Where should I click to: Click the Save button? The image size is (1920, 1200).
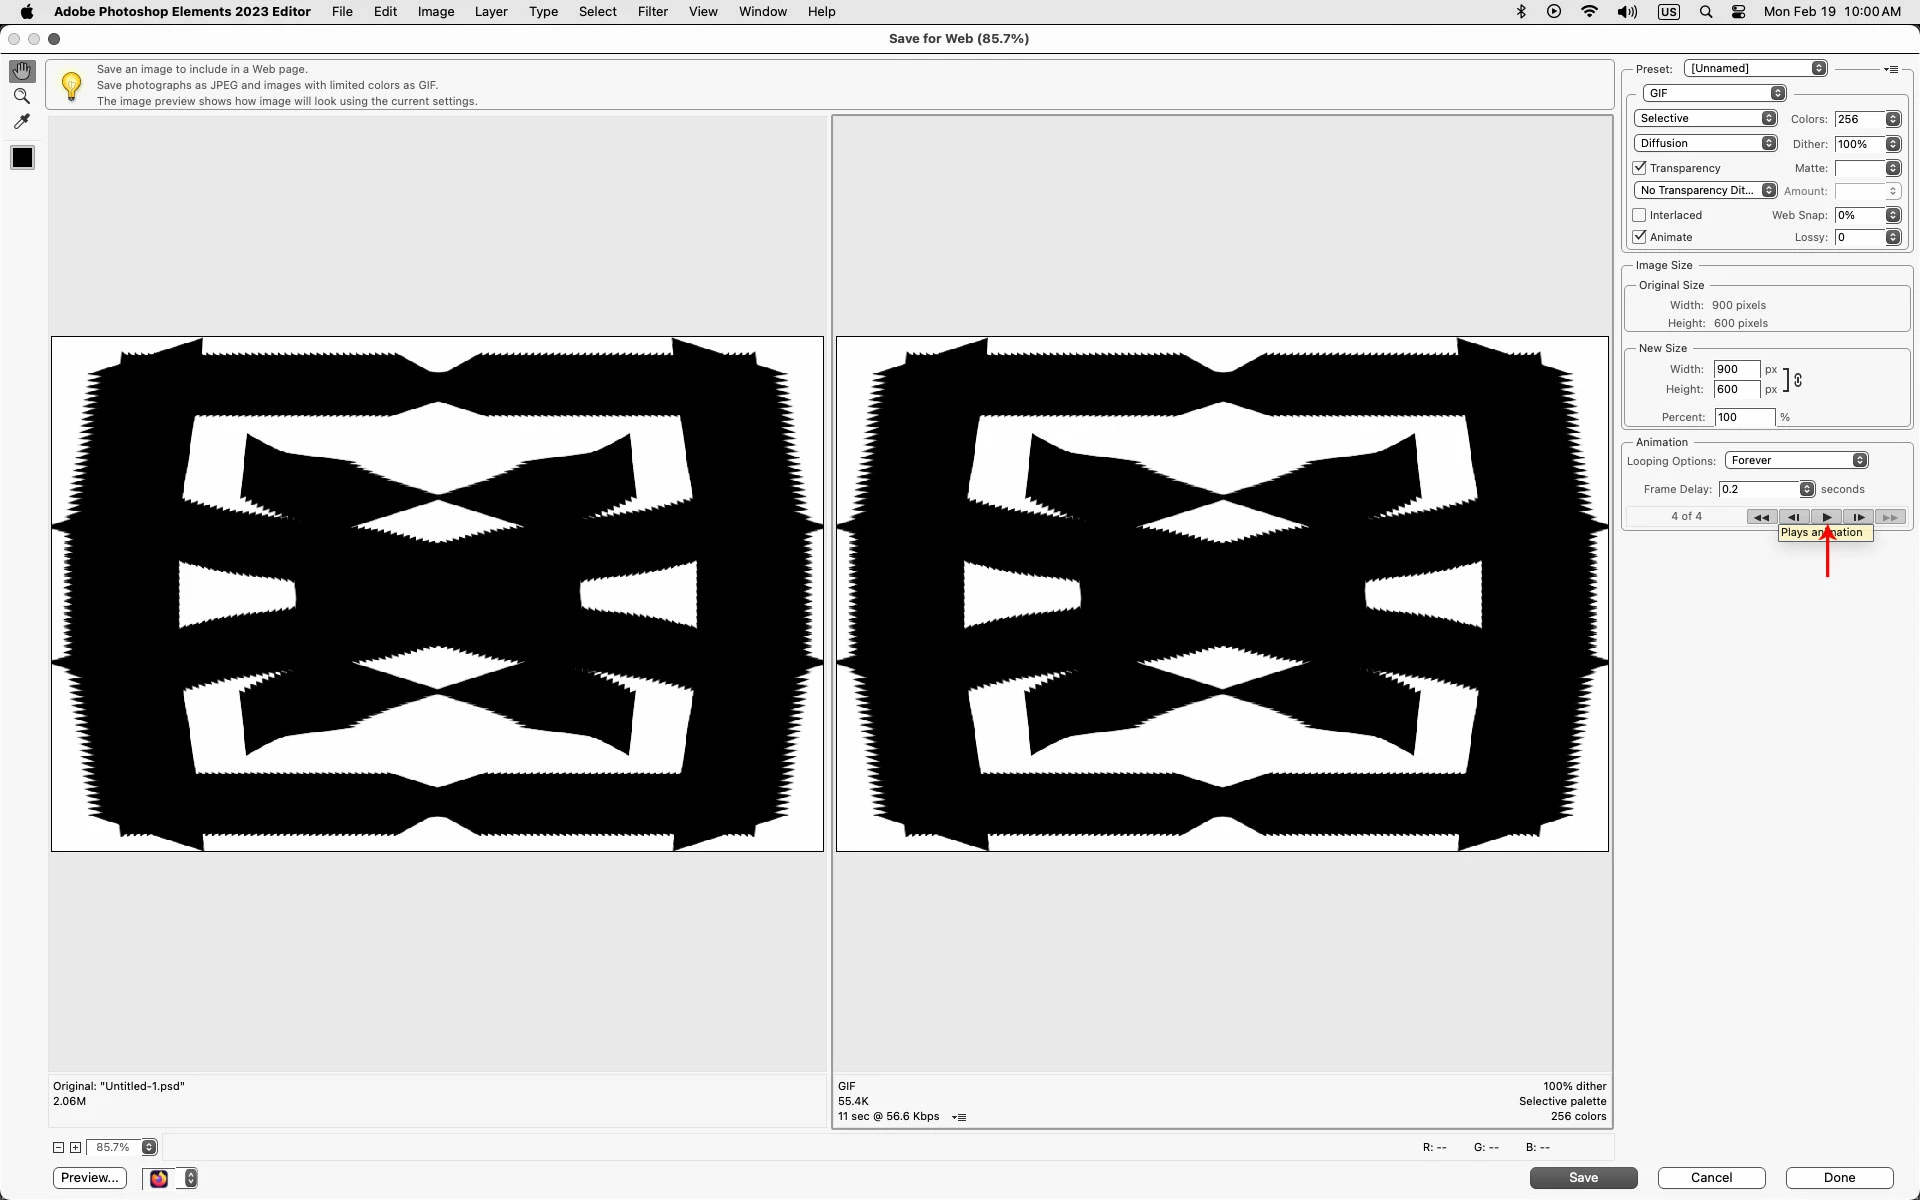(x=1583, y=1178)
